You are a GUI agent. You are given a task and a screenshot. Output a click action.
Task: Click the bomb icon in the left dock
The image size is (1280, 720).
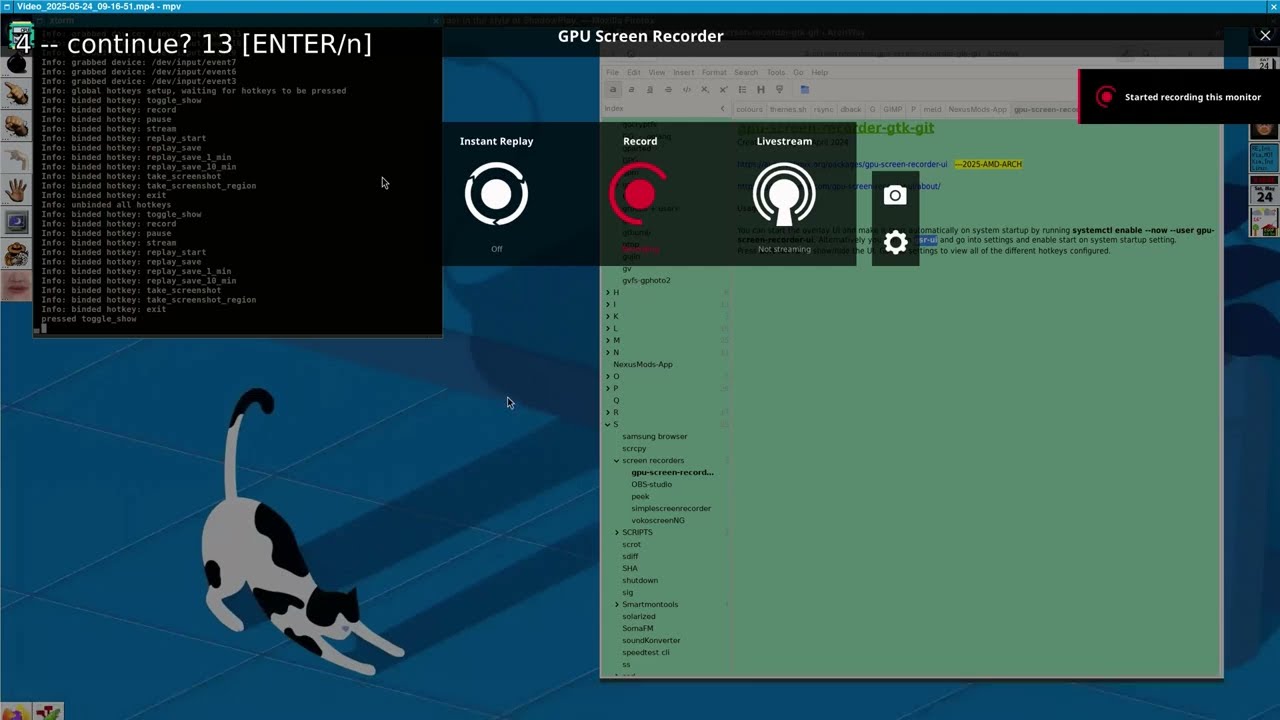(x=16, y=63)
